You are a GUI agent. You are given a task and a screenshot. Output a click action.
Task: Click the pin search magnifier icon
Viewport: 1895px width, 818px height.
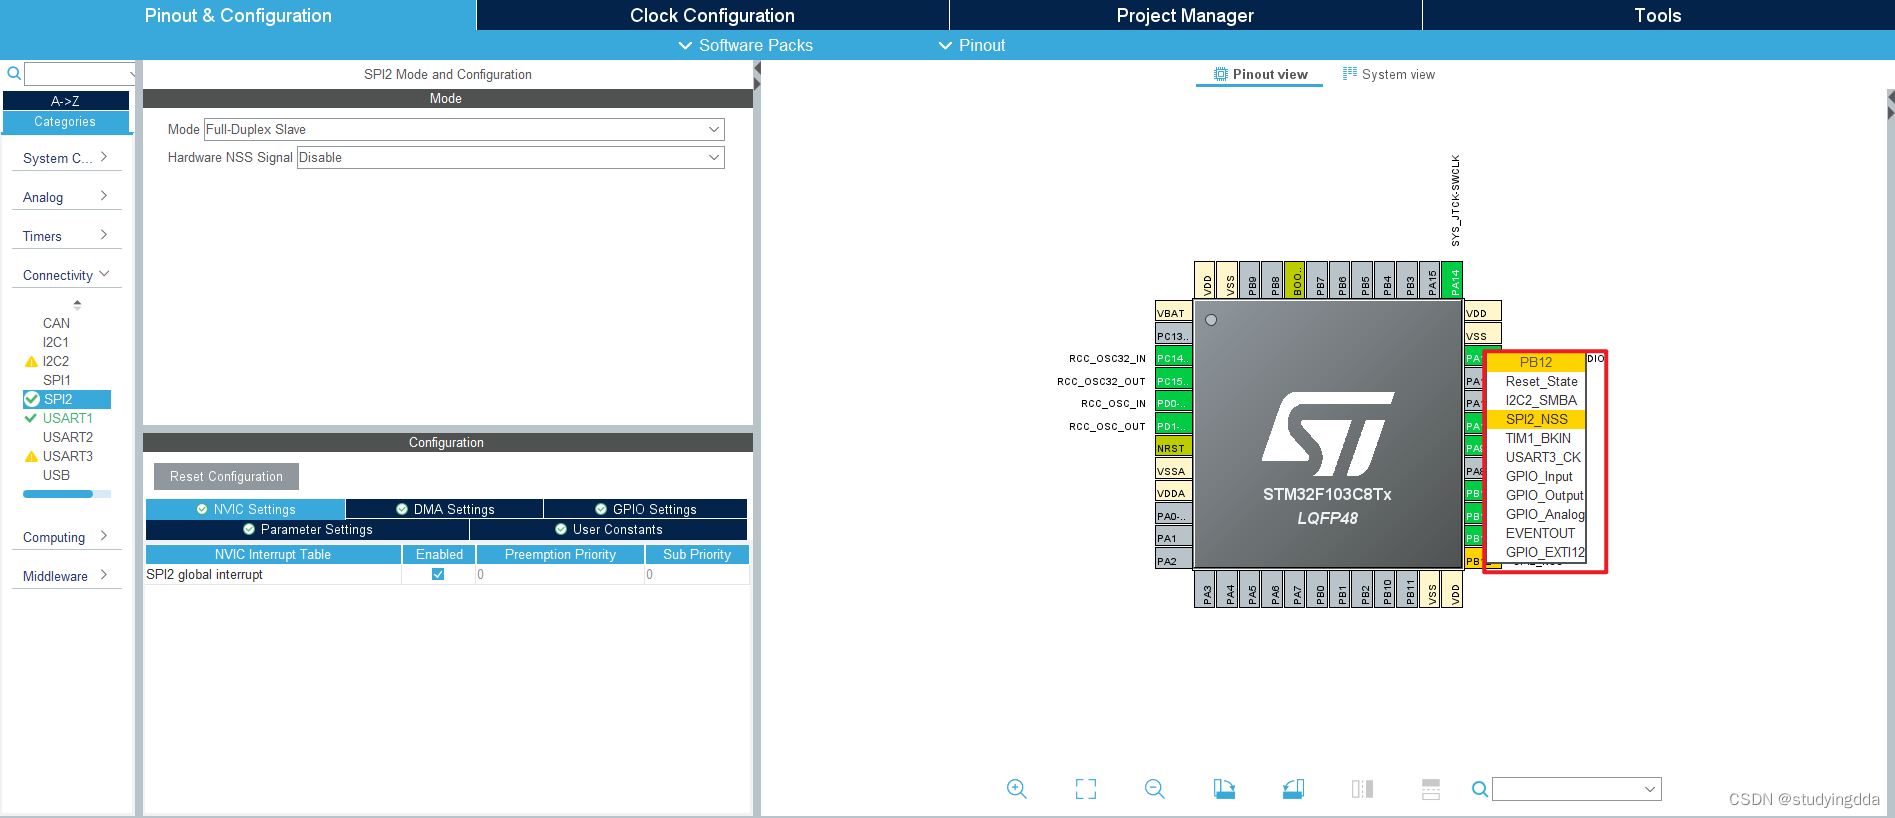tap(1479, 789)
